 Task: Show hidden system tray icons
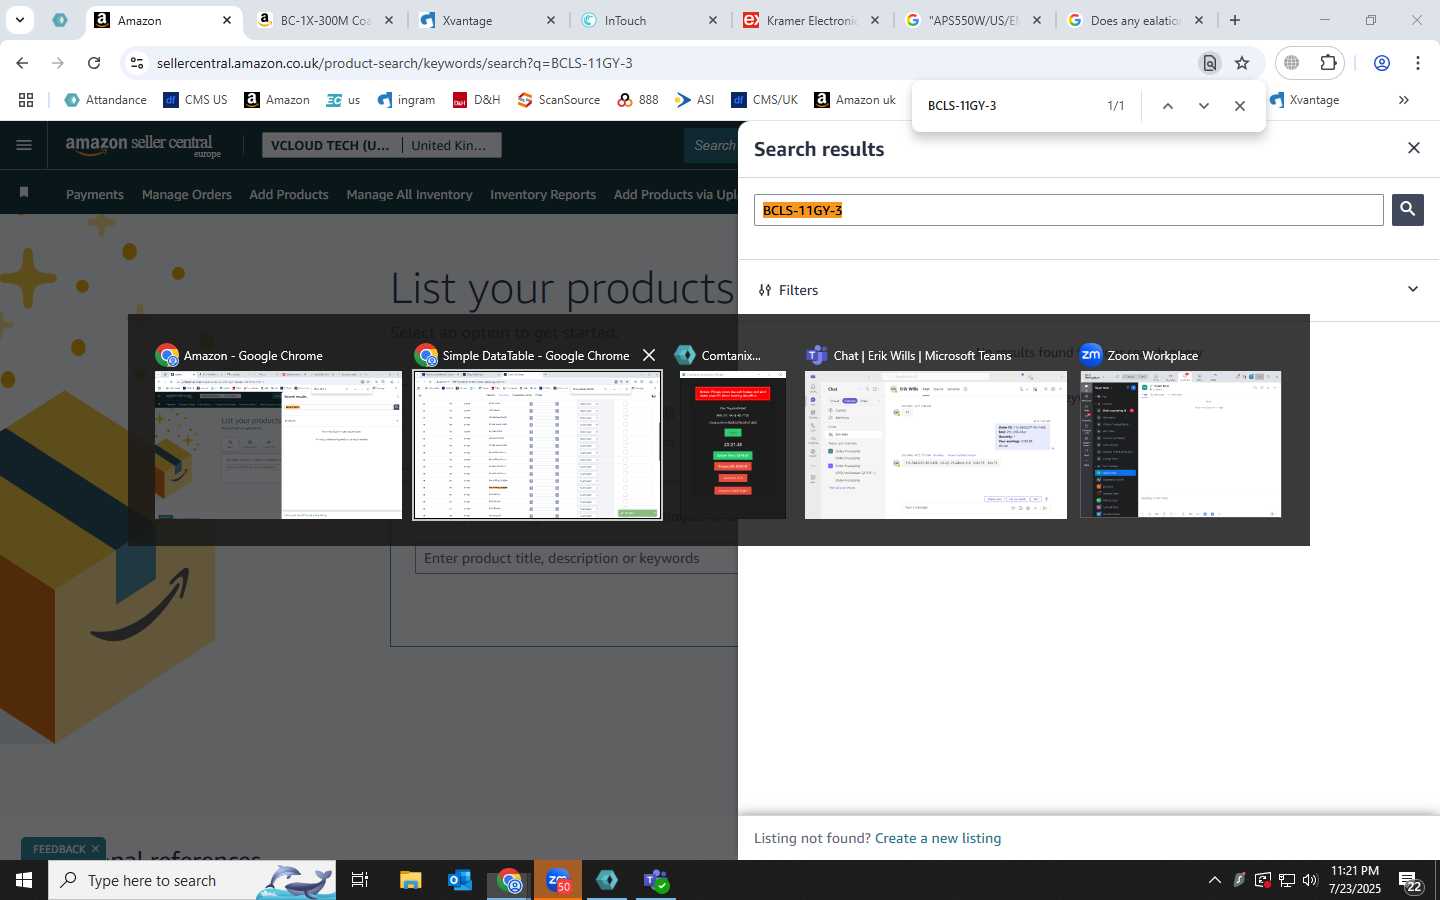[1214, 880]
